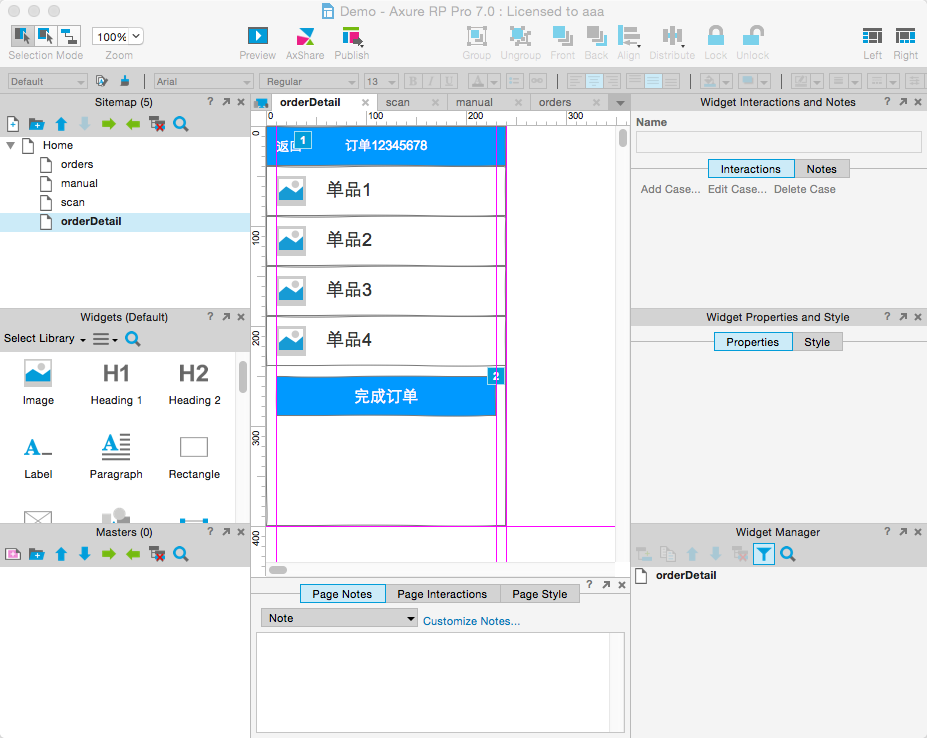Toggle bold text formatting
927x738 pixels.
click(413, 81)
